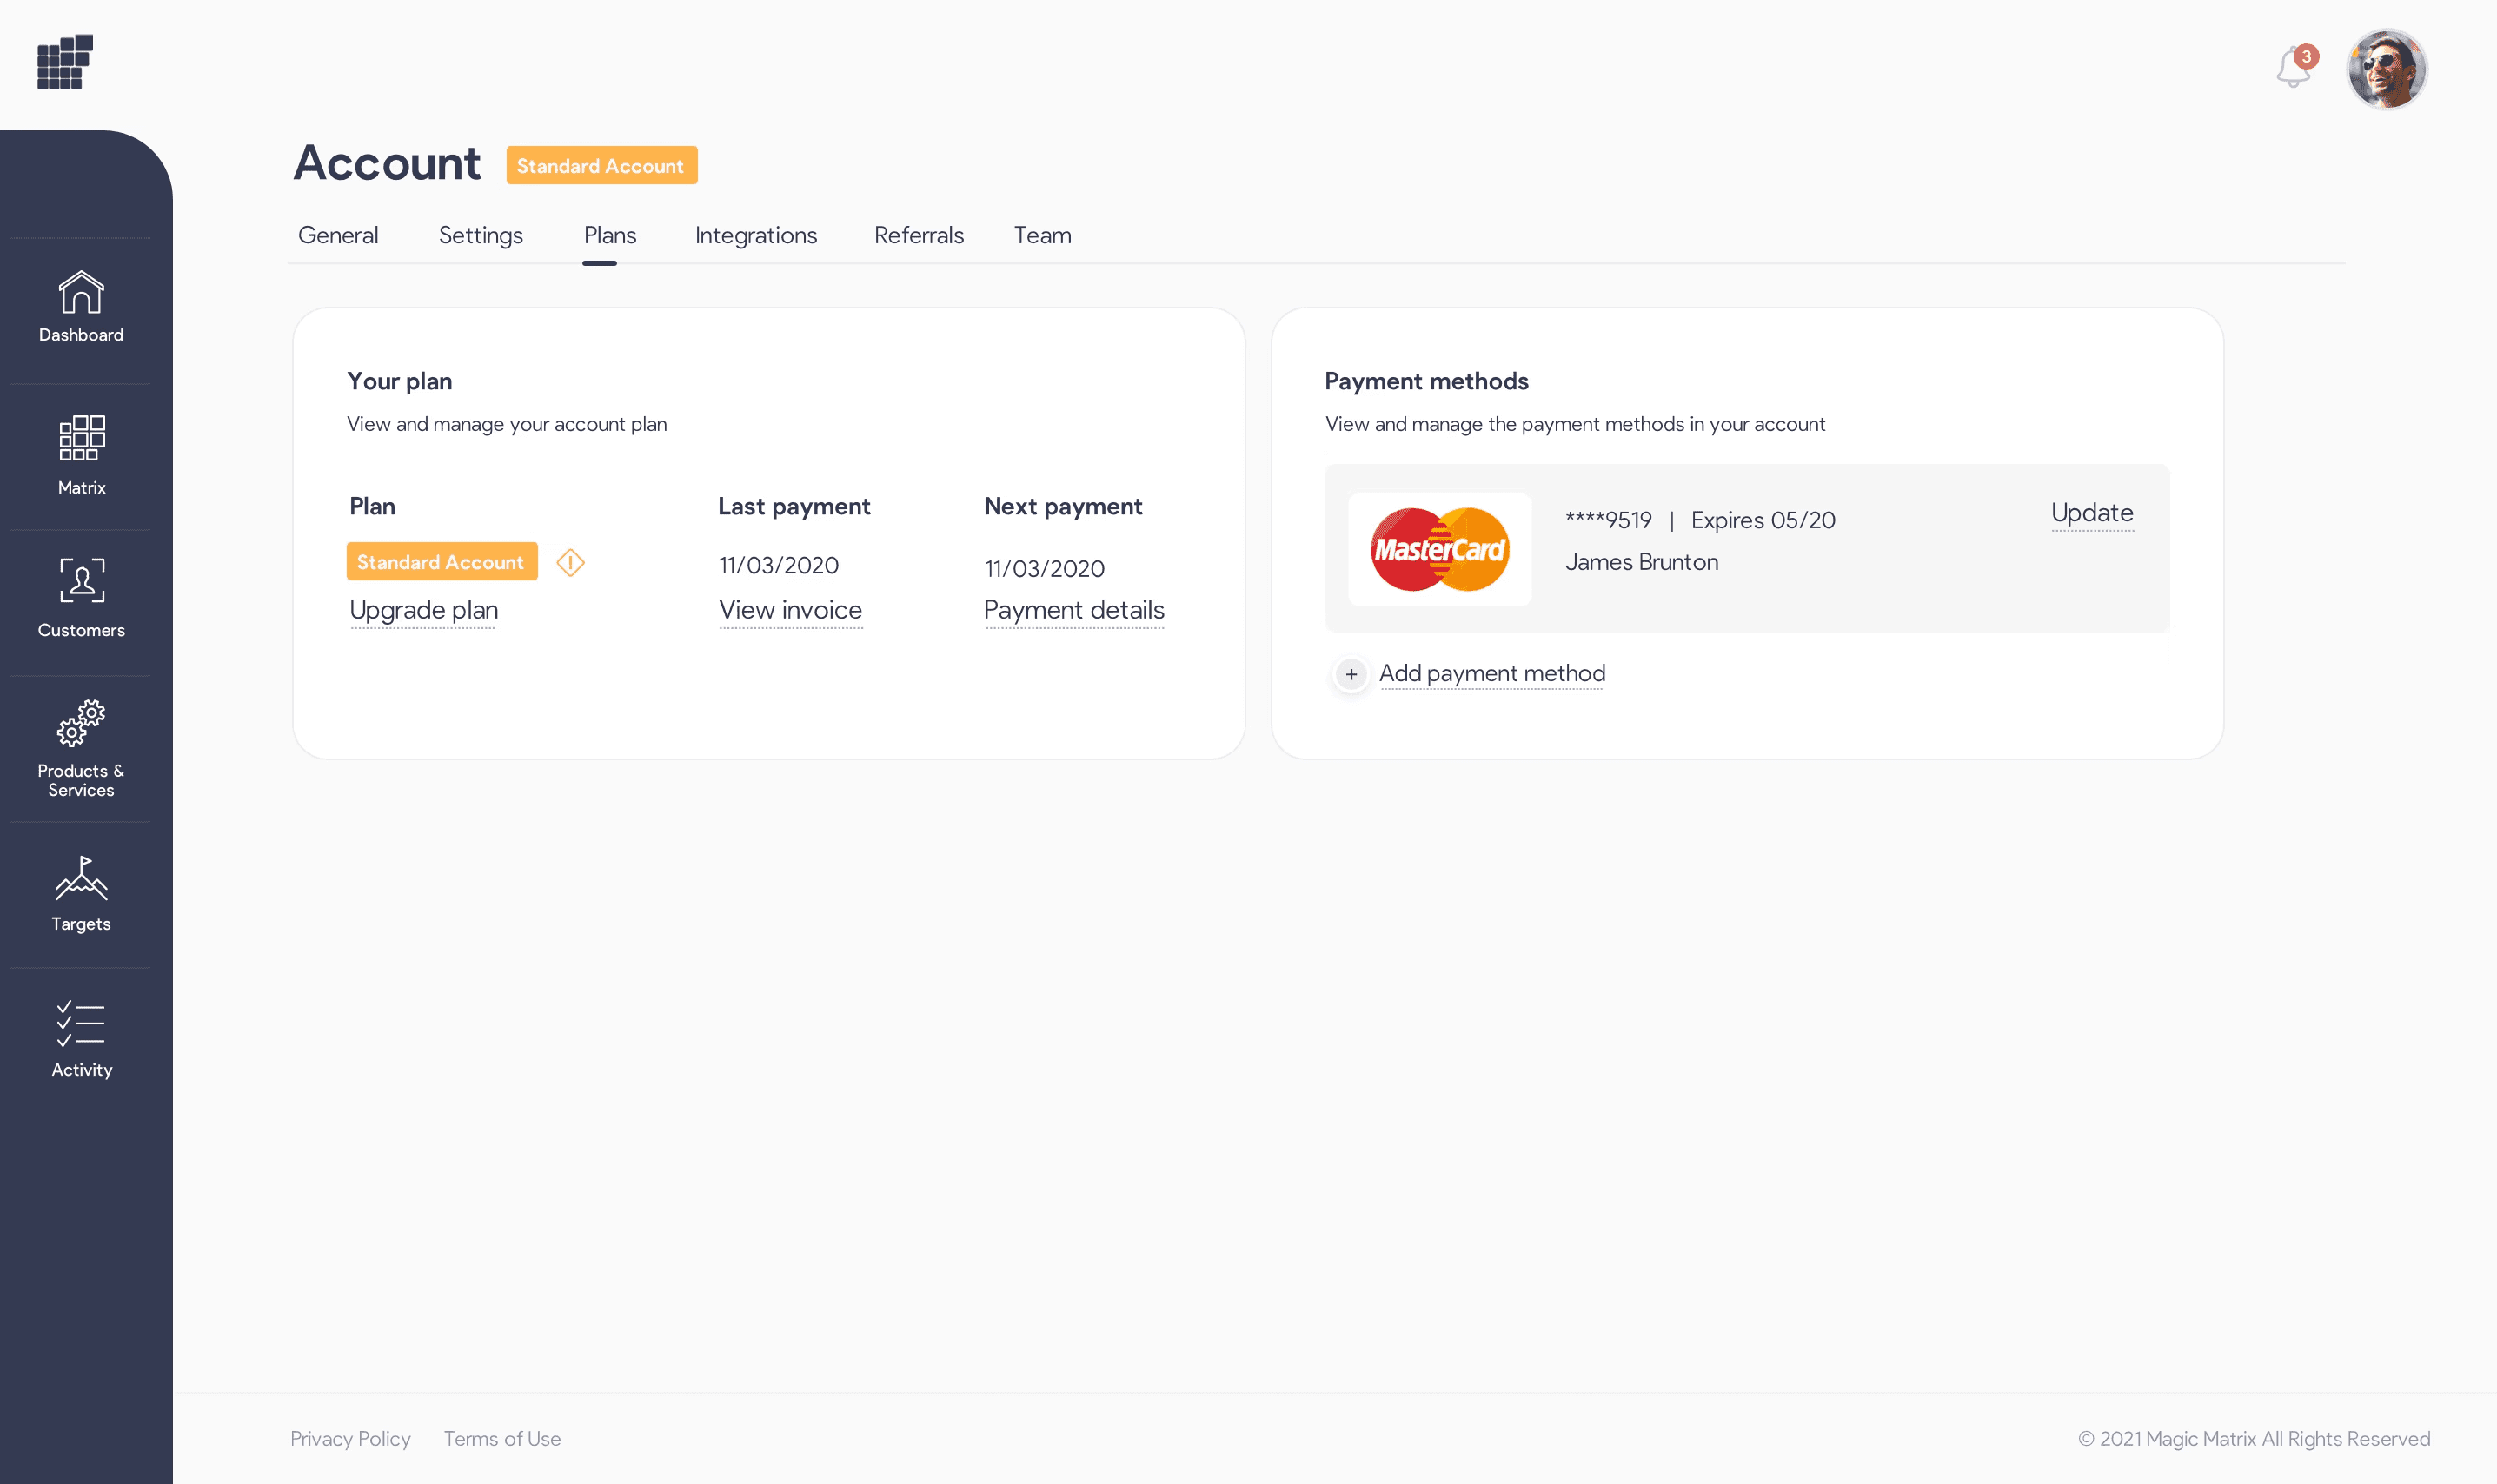Click the notification bell icon
This screenshot has width=2497, height=1484.
[2293, 68]
